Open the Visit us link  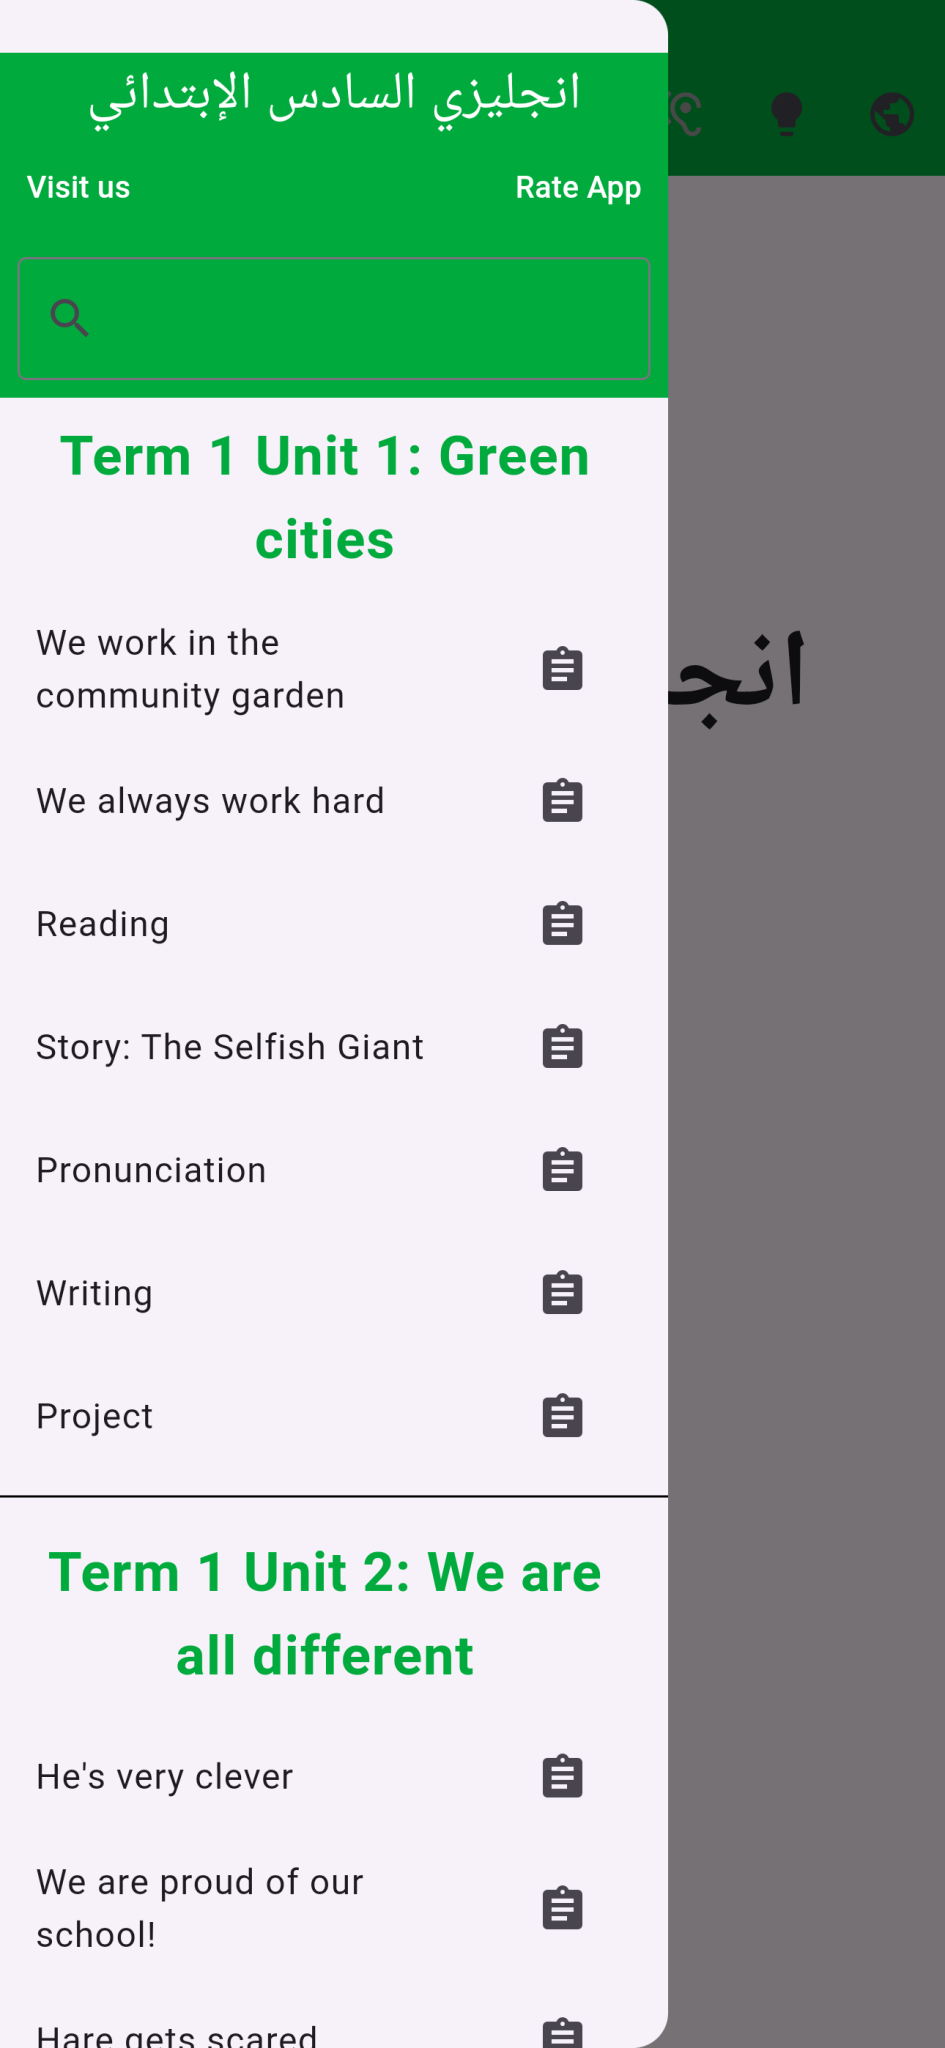tap(79, 188)
